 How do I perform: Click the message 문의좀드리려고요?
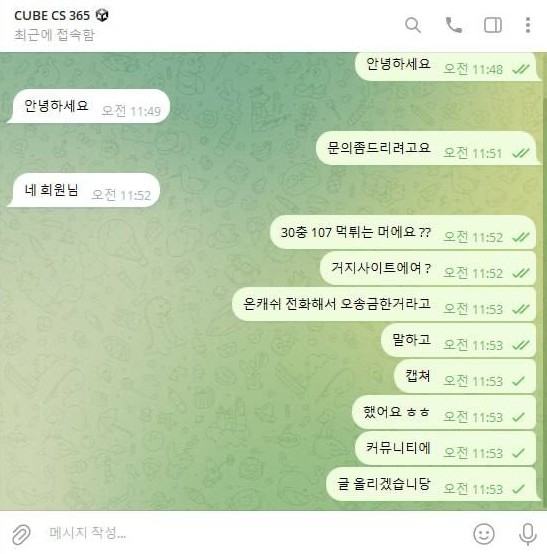(428, 148)
